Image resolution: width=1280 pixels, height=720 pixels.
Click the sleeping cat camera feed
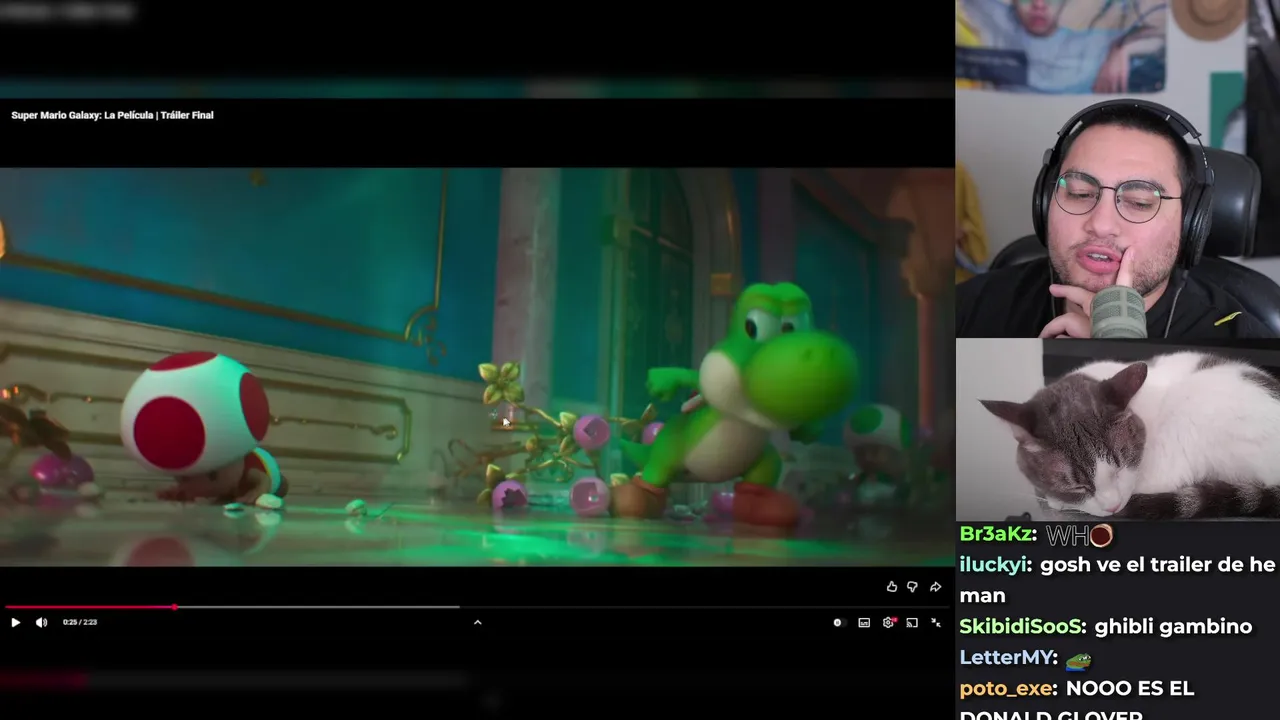pyautogui.click(x=1118, y=429)
